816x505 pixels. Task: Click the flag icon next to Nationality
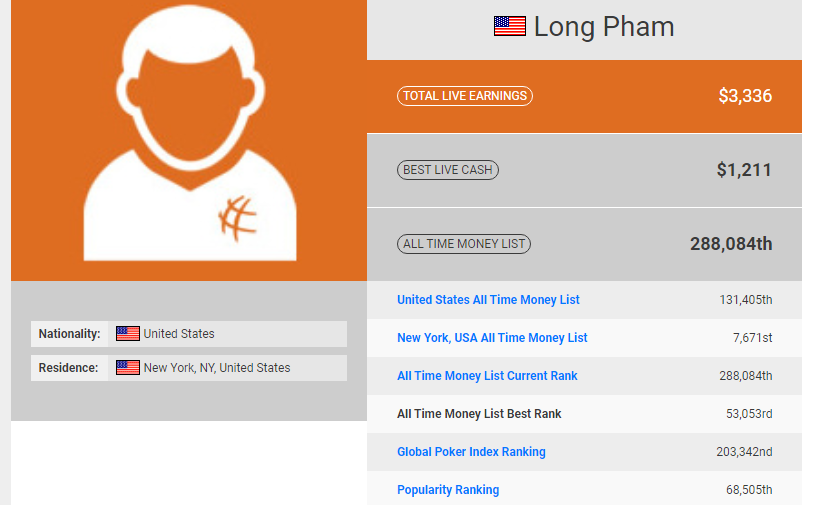point(128,334)
